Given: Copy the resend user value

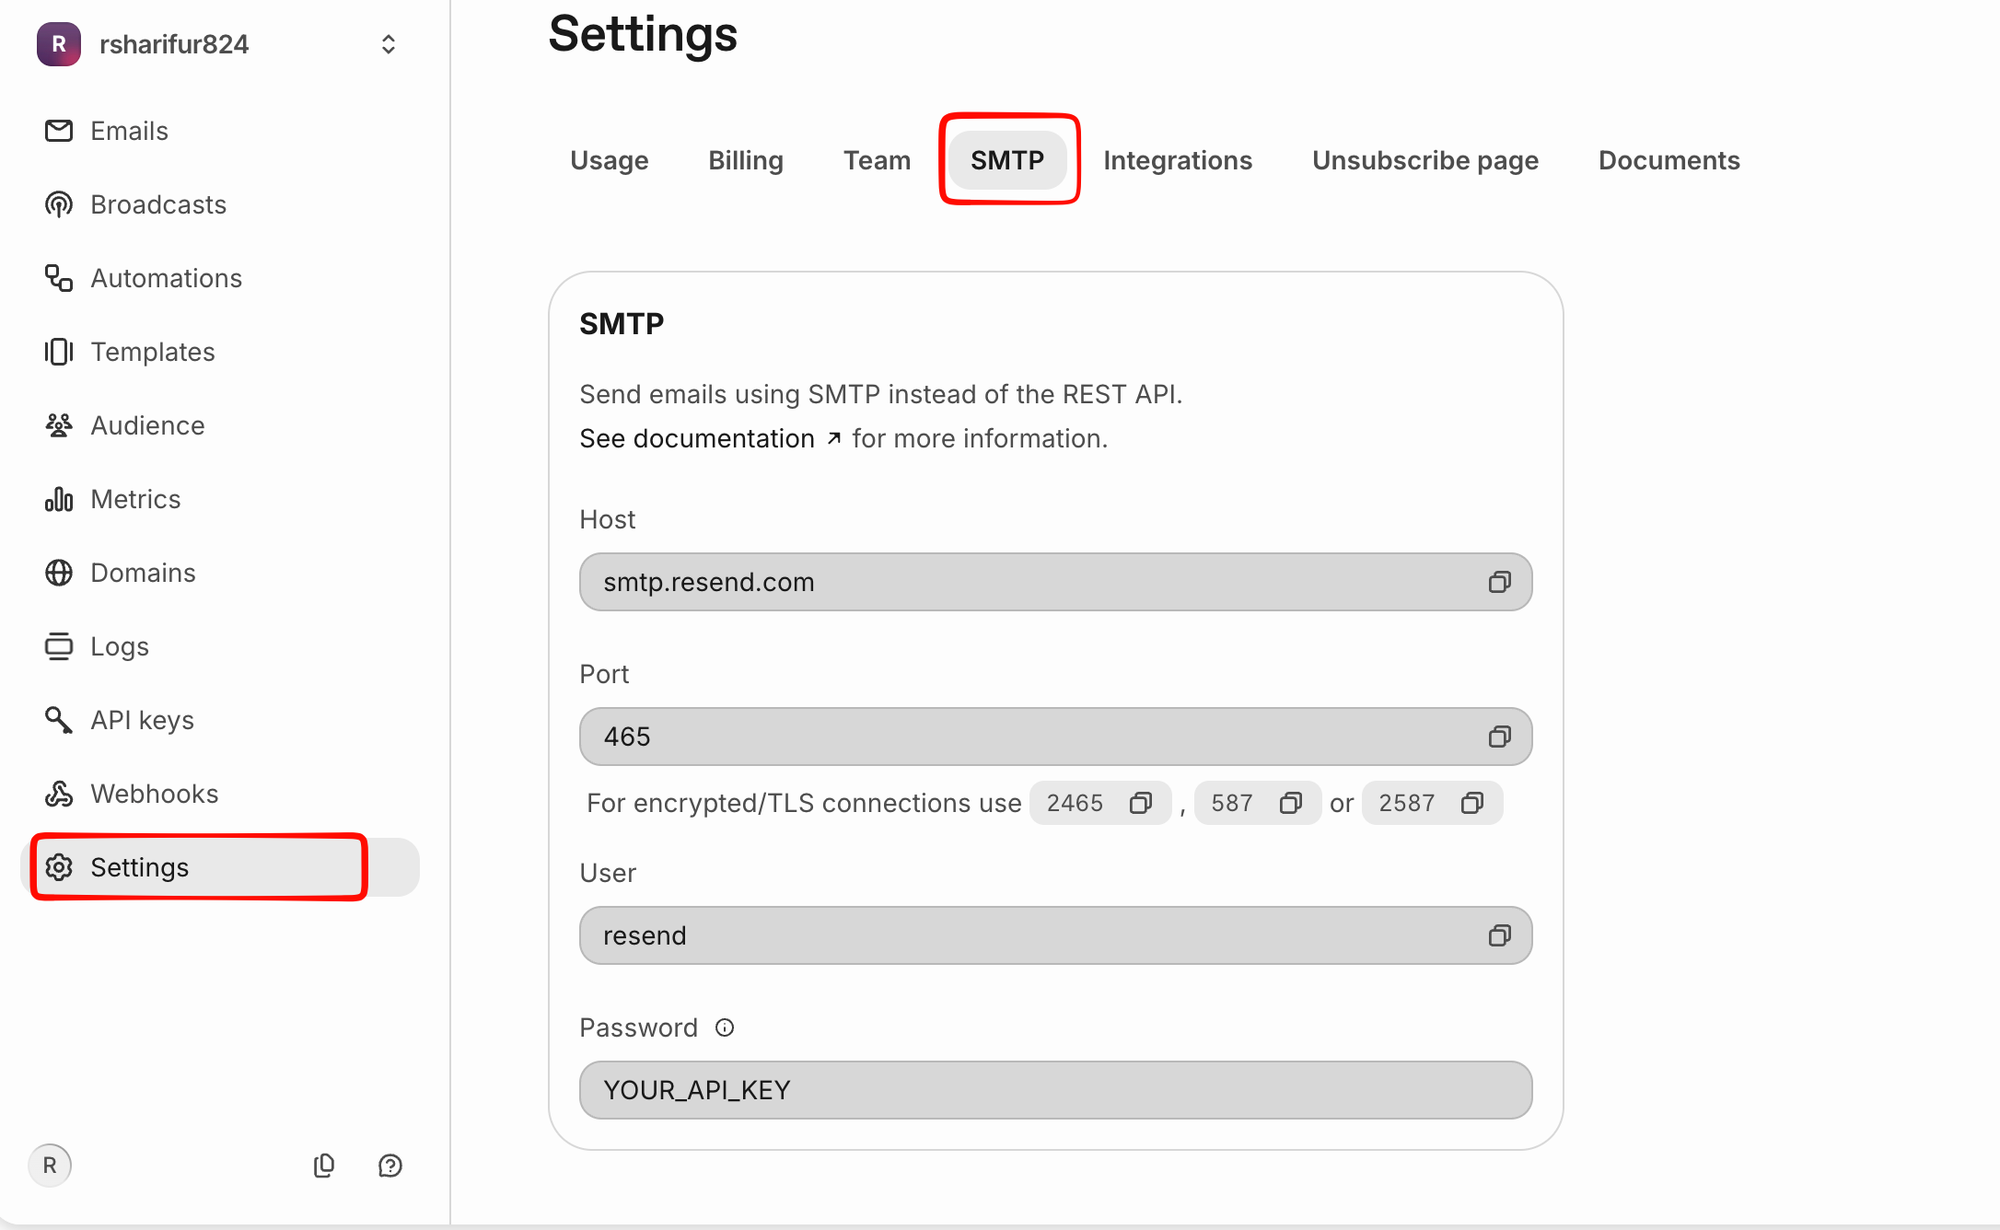Looking at the screenshot, I should [1499, 936].
